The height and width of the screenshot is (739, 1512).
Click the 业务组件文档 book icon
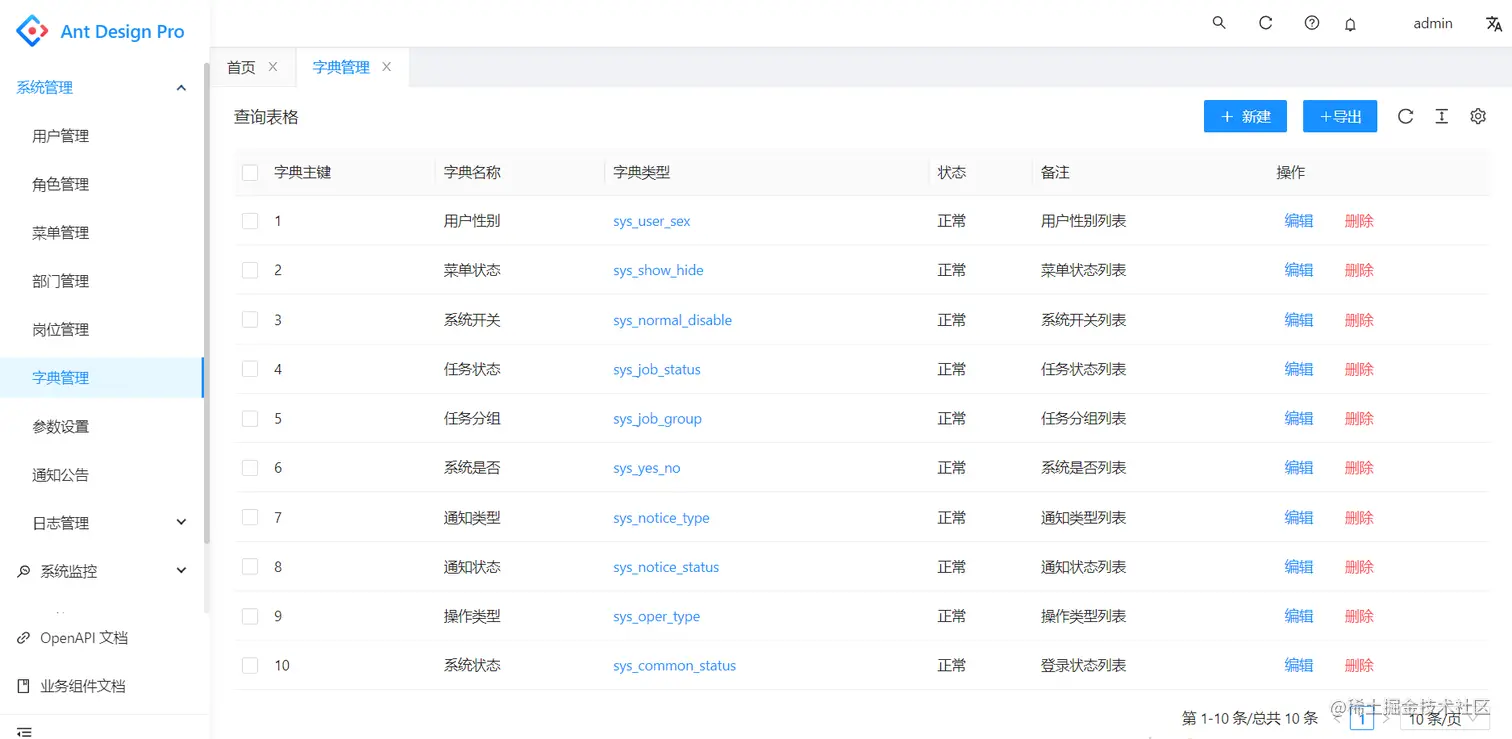click(24, 686)
